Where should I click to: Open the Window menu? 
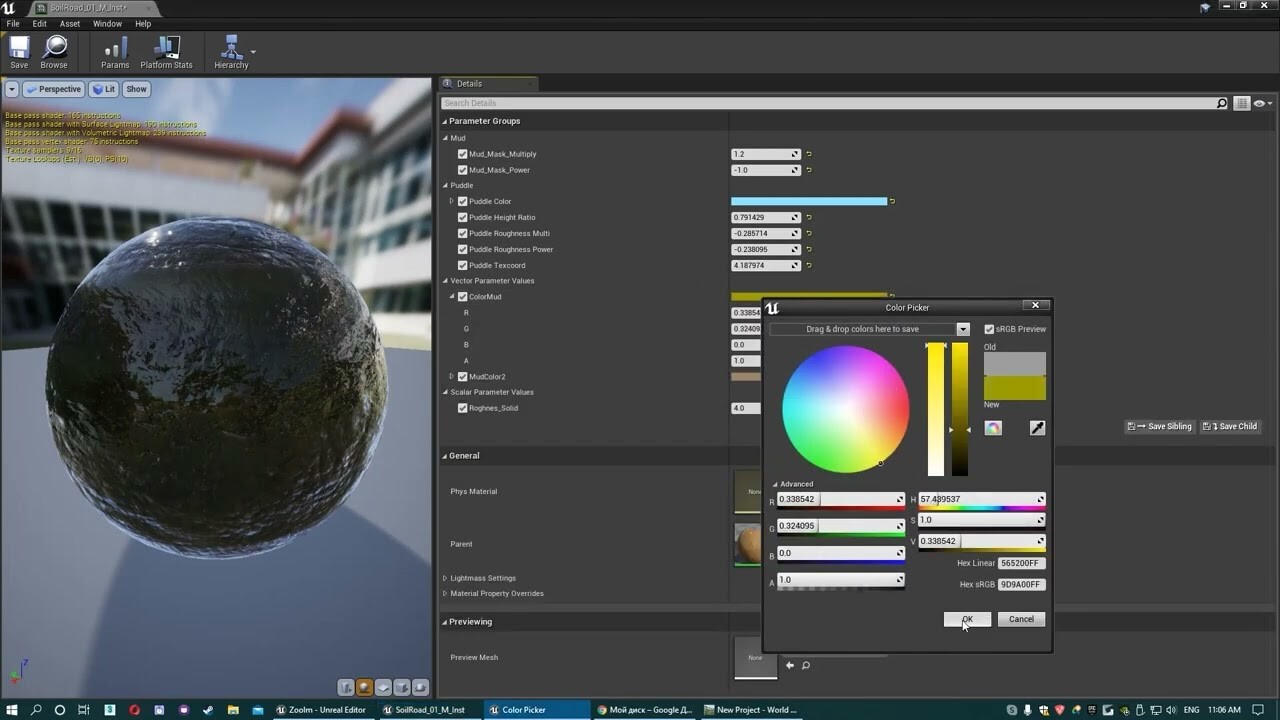tap(107, 24)
